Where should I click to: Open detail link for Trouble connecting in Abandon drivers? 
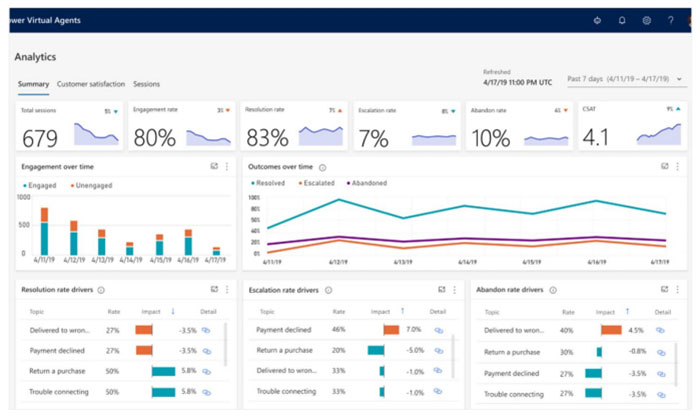(x=661, y=395)
